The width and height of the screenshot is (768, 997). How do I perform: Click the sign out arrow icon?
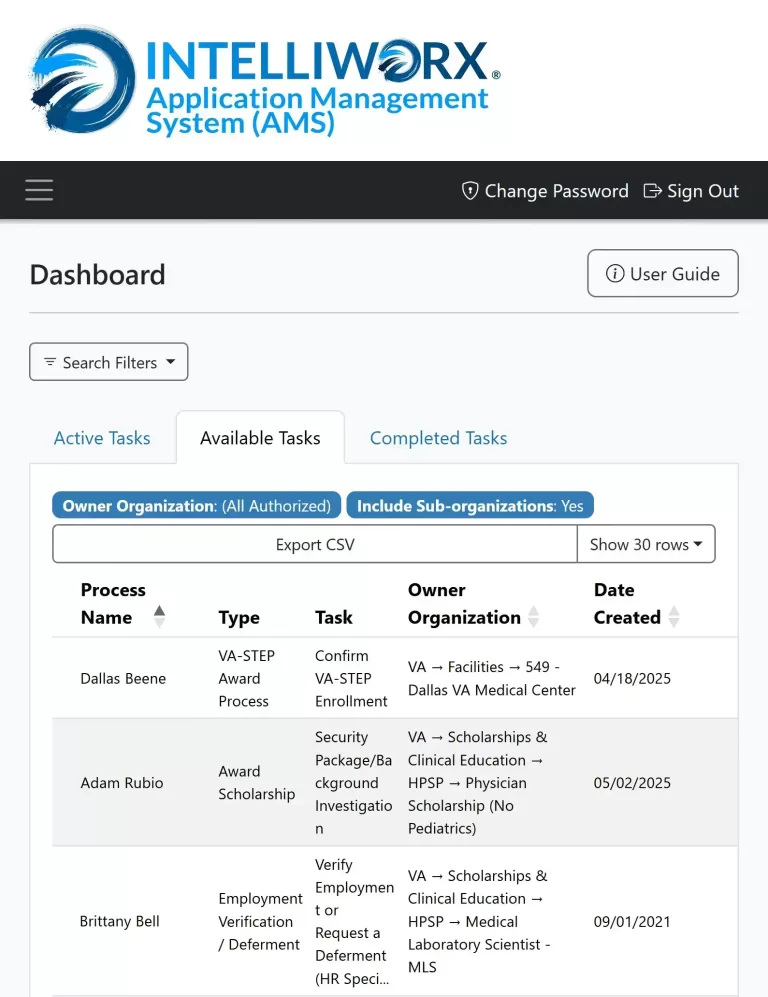(x=652, y=190)
